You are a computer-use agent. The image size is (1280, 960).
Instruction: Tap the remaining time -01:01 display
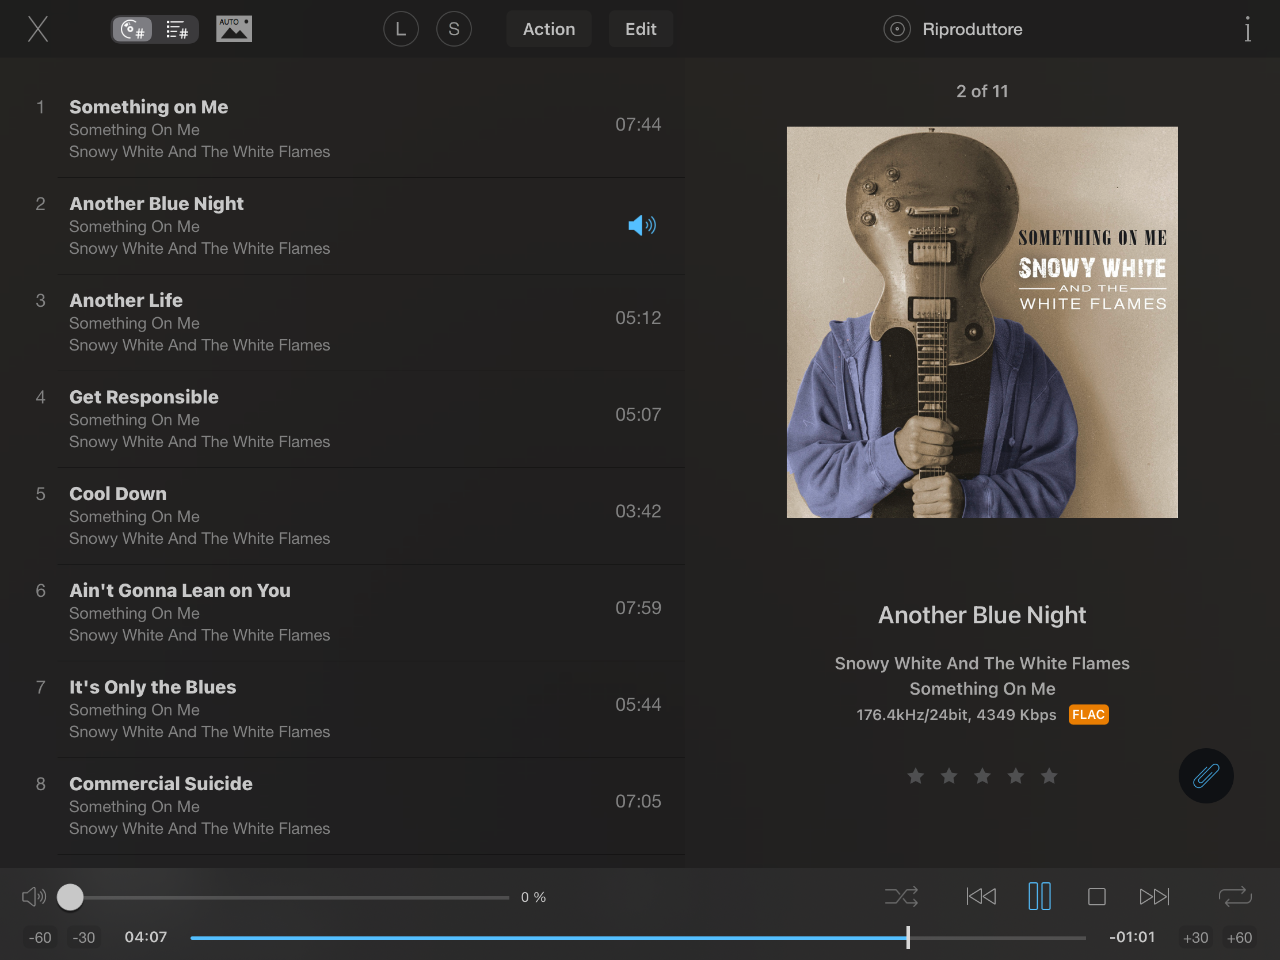pos(1132,937)
